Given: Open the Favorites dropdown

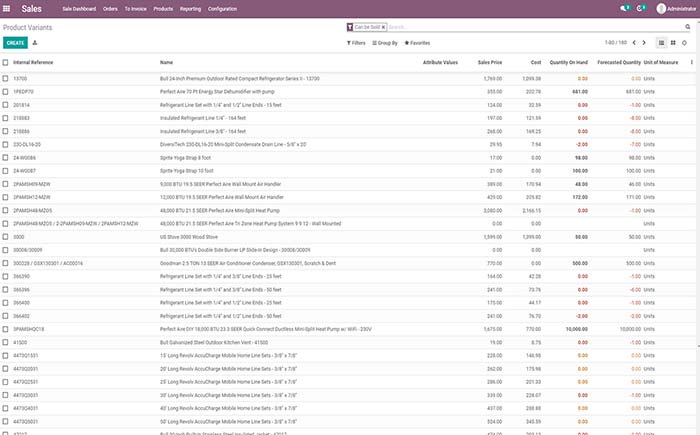Looking at the screenshot, I should (x=418, y=43).
